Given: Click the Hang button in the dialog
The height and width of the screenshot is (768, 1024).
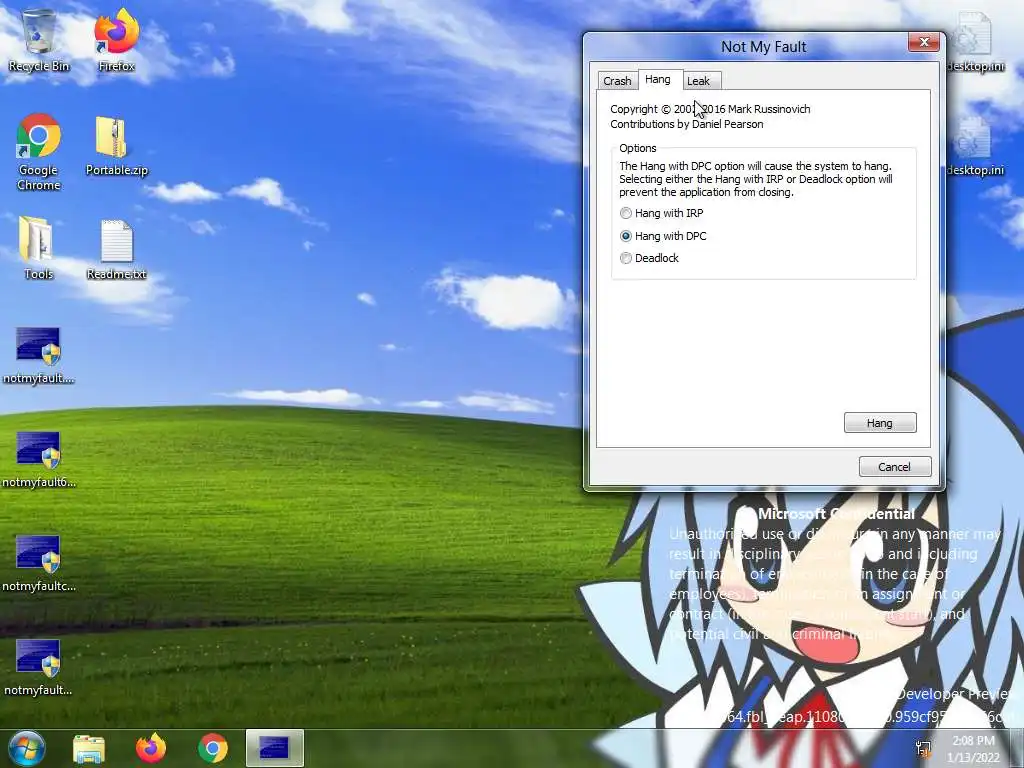Looking at the screenshot, I should [x=880, y=423].
